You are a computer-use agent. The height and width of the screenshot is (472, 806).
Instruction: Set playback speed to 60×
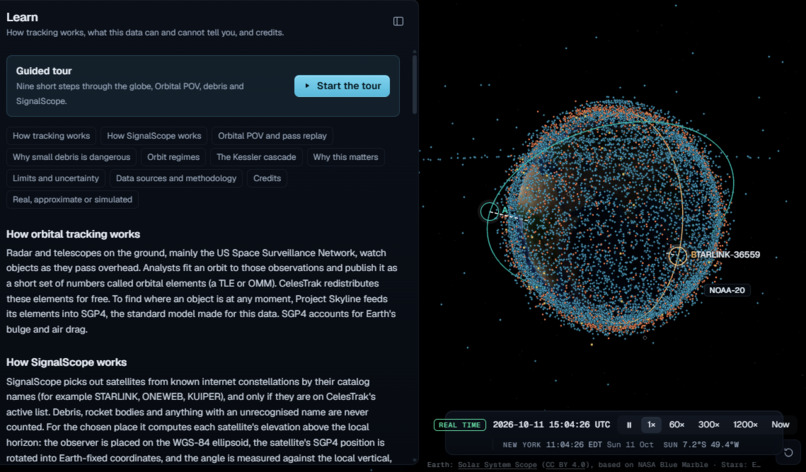[x=676, y=425]
